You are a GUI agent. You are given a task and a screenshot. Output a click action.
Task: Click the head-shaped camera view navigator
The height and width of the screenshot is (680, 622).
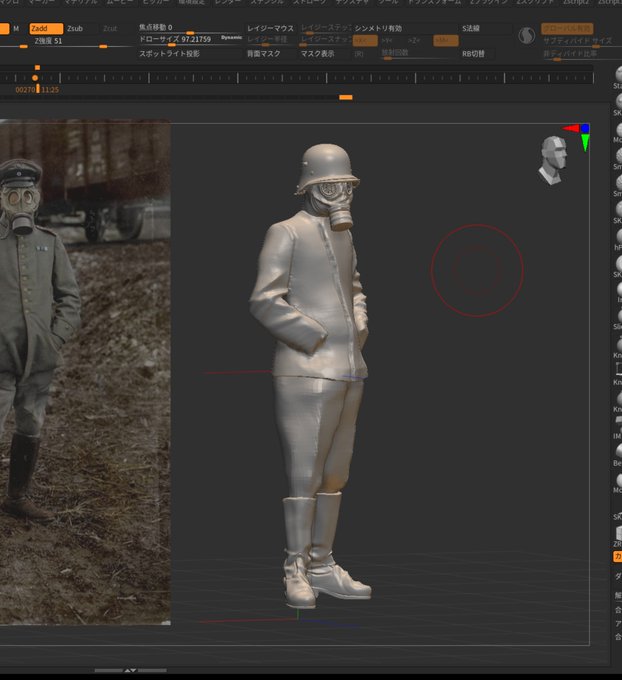tap(553, 160)
